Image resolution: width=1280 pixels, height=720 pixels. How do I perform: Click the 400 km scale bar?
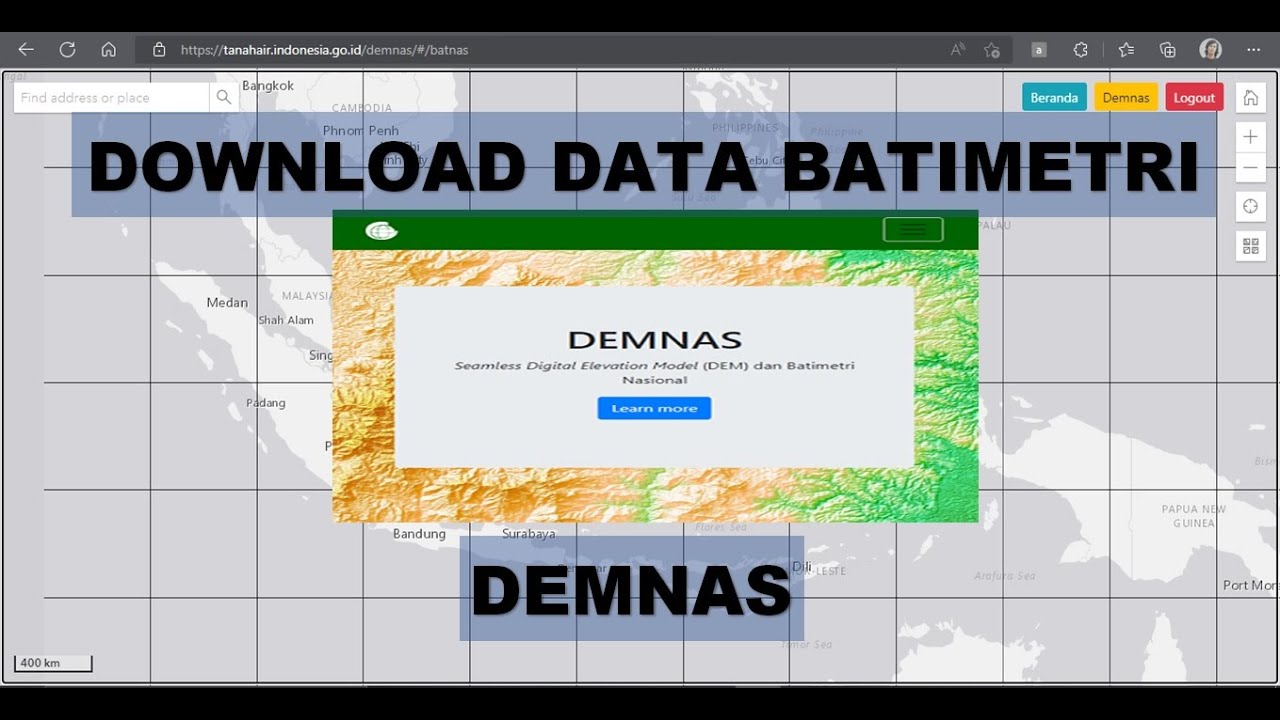tap(53, 663)
